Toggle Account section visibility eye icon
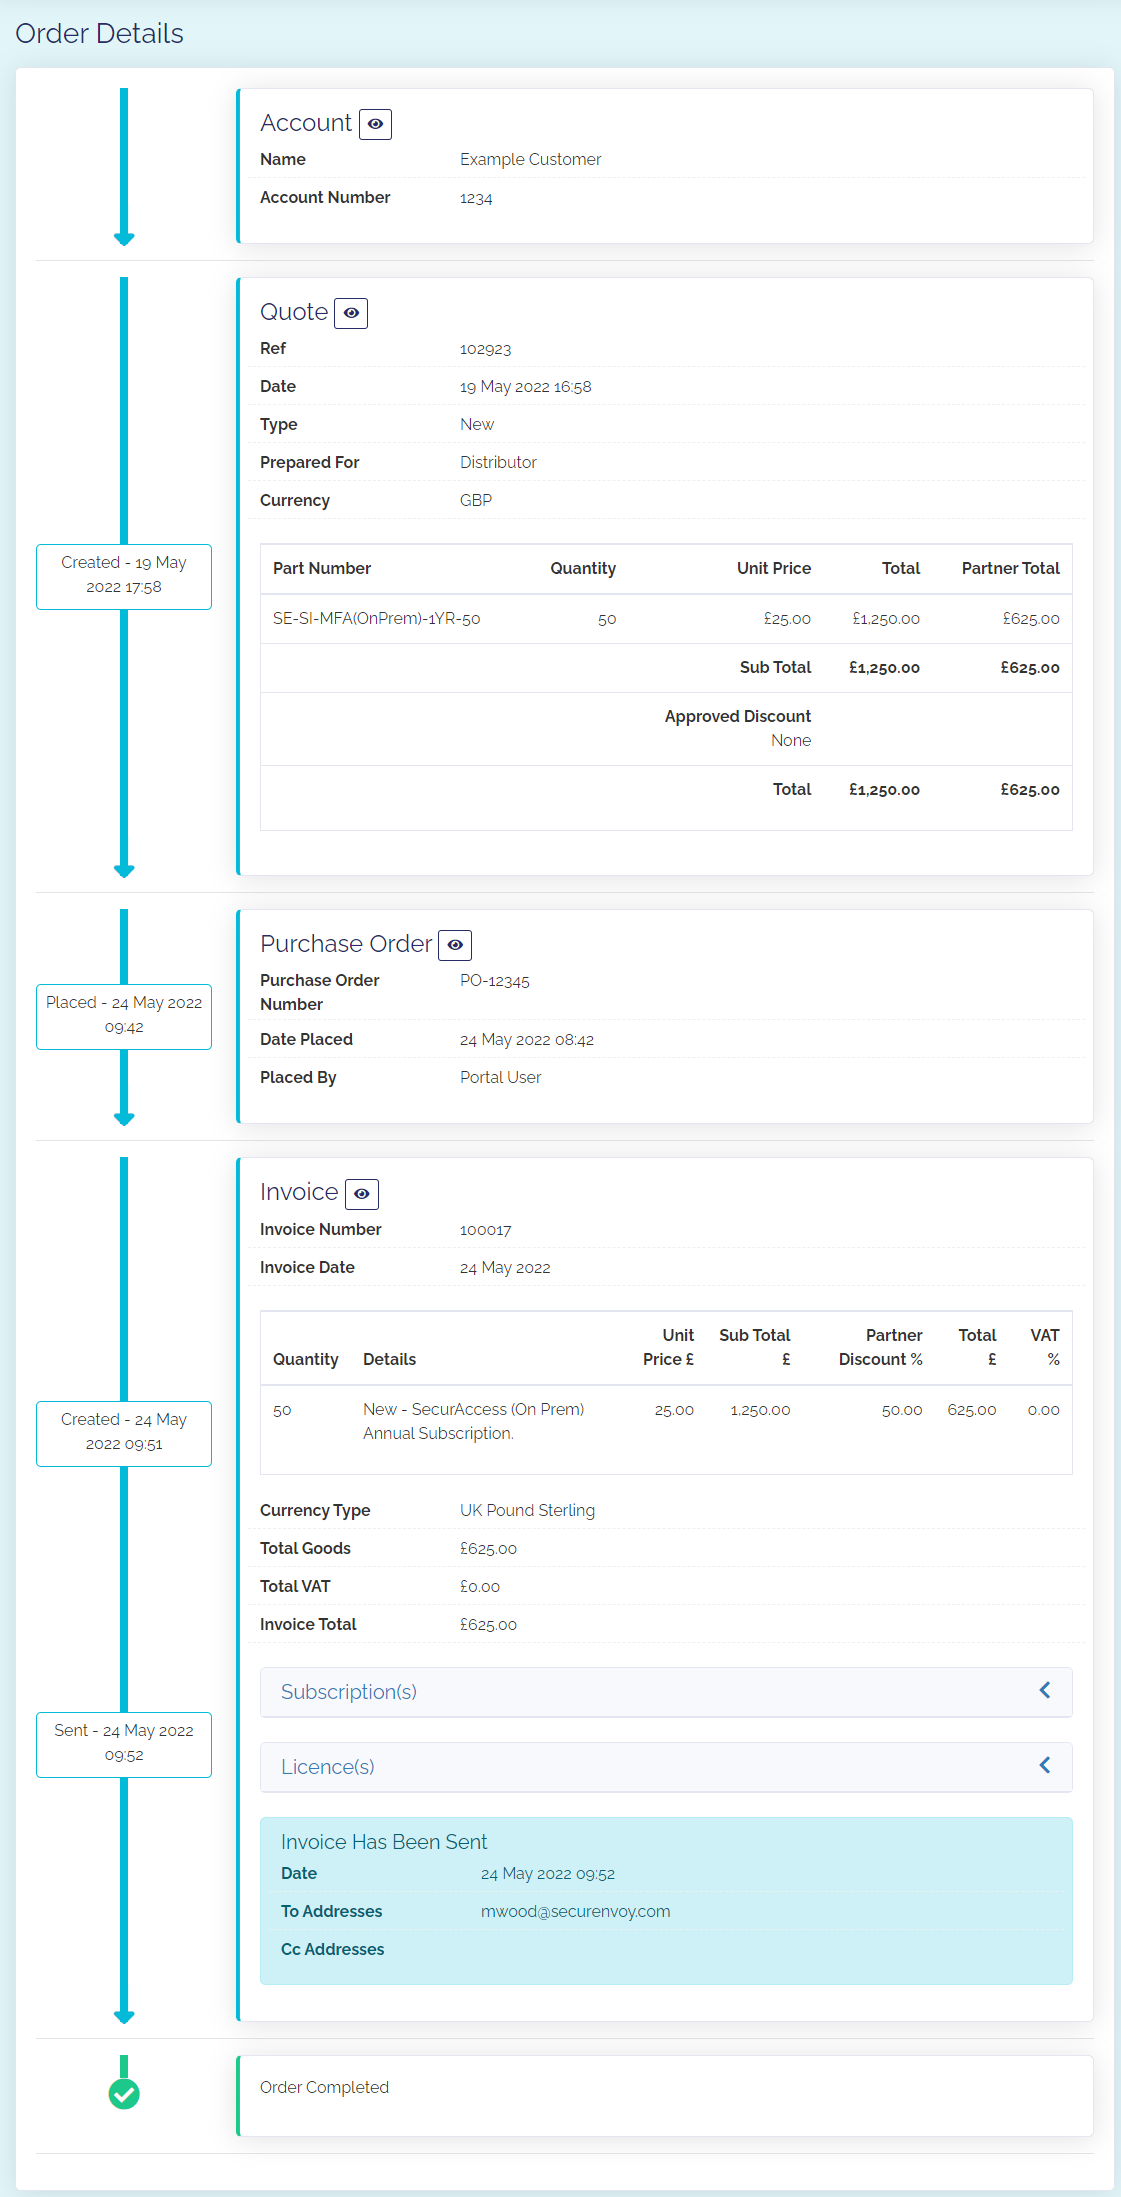Image resolution: width=1121 pixels, height=2197 pixels. pyautogui.click(x=375, y=124)
